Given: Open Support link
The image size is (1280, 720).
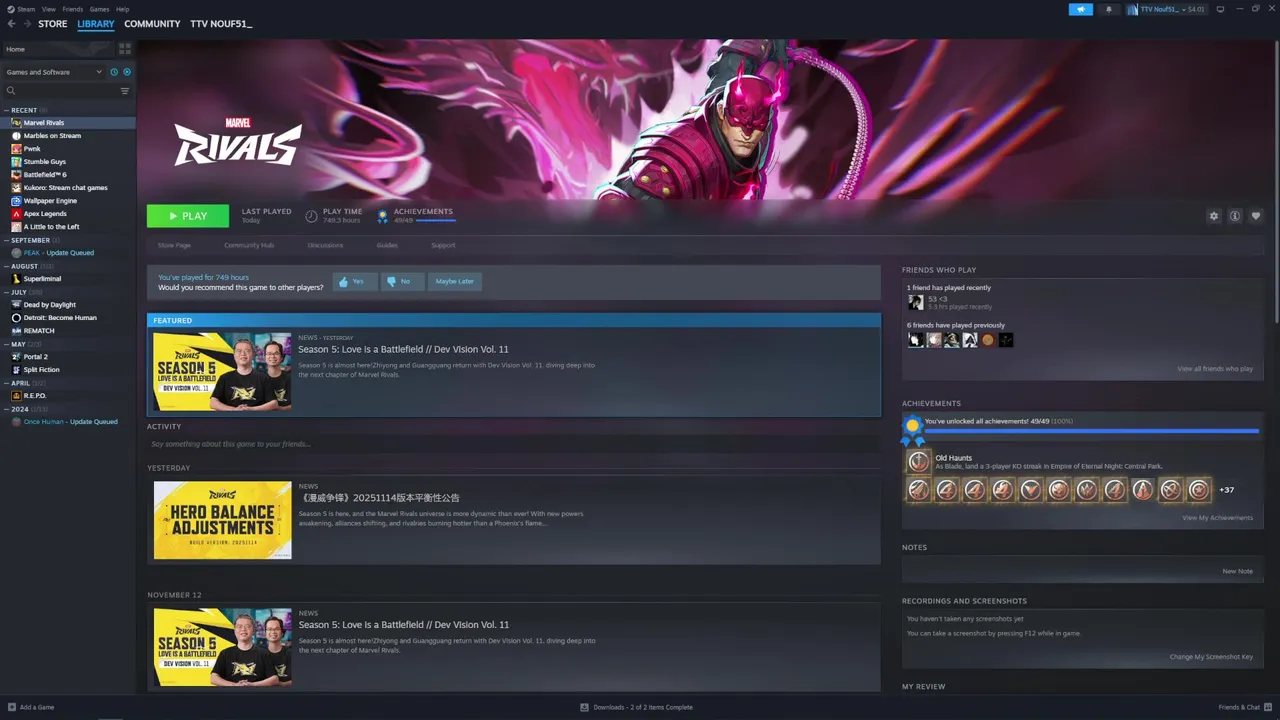Looking at the screenshot, I should (x=443, y=245).
